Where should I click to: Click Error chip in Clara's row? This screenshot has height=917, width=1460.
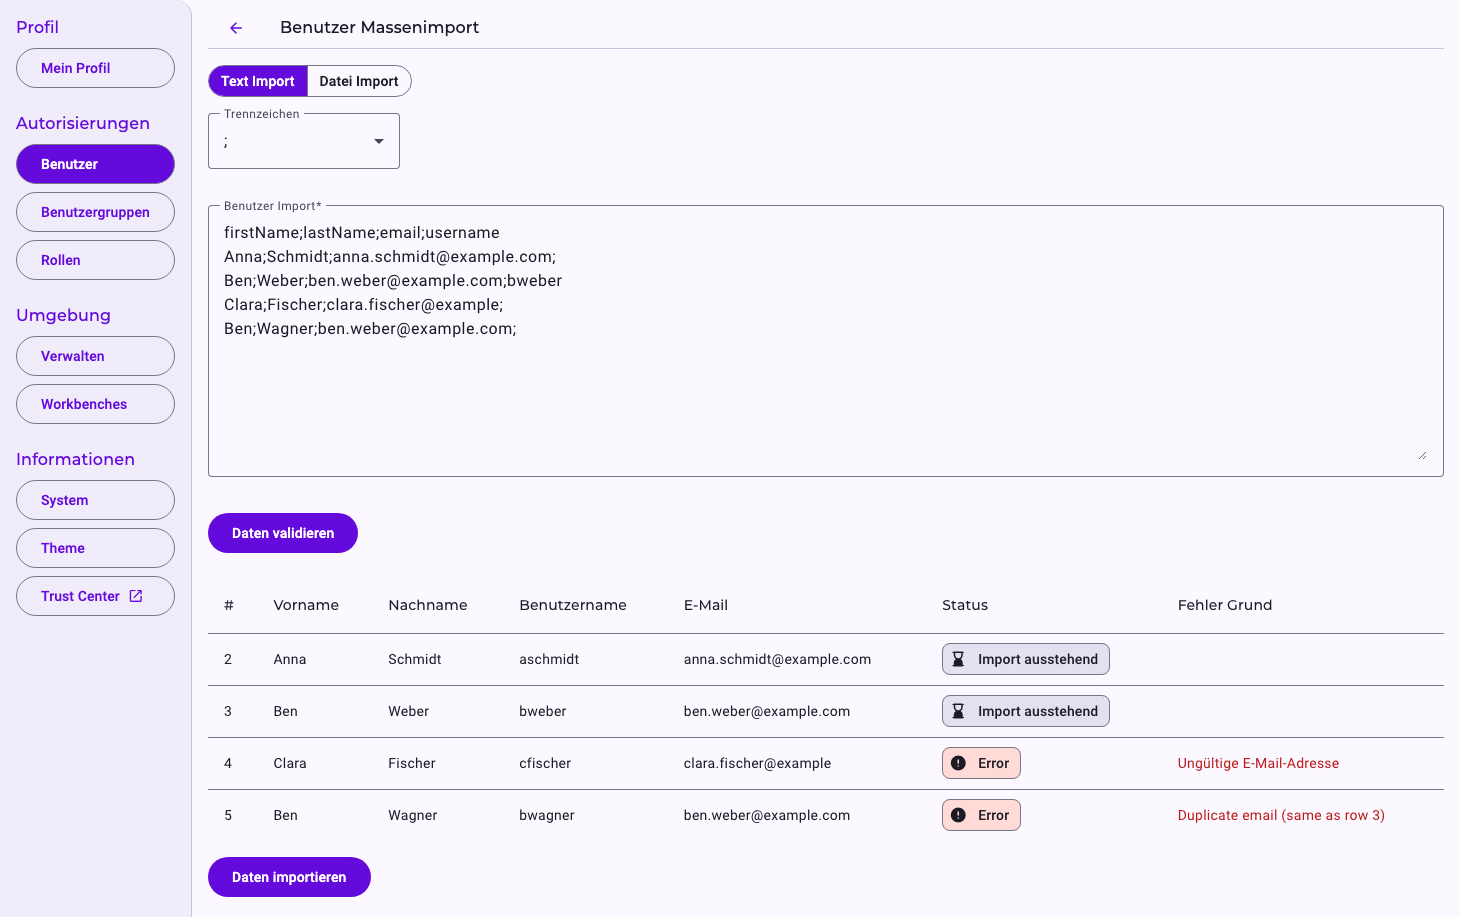(981, 763)
